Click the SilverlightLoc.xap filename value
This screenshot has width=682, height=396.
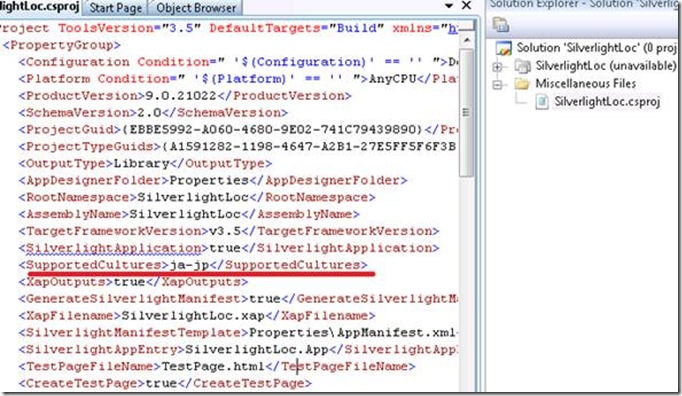(x=193, y=316)
